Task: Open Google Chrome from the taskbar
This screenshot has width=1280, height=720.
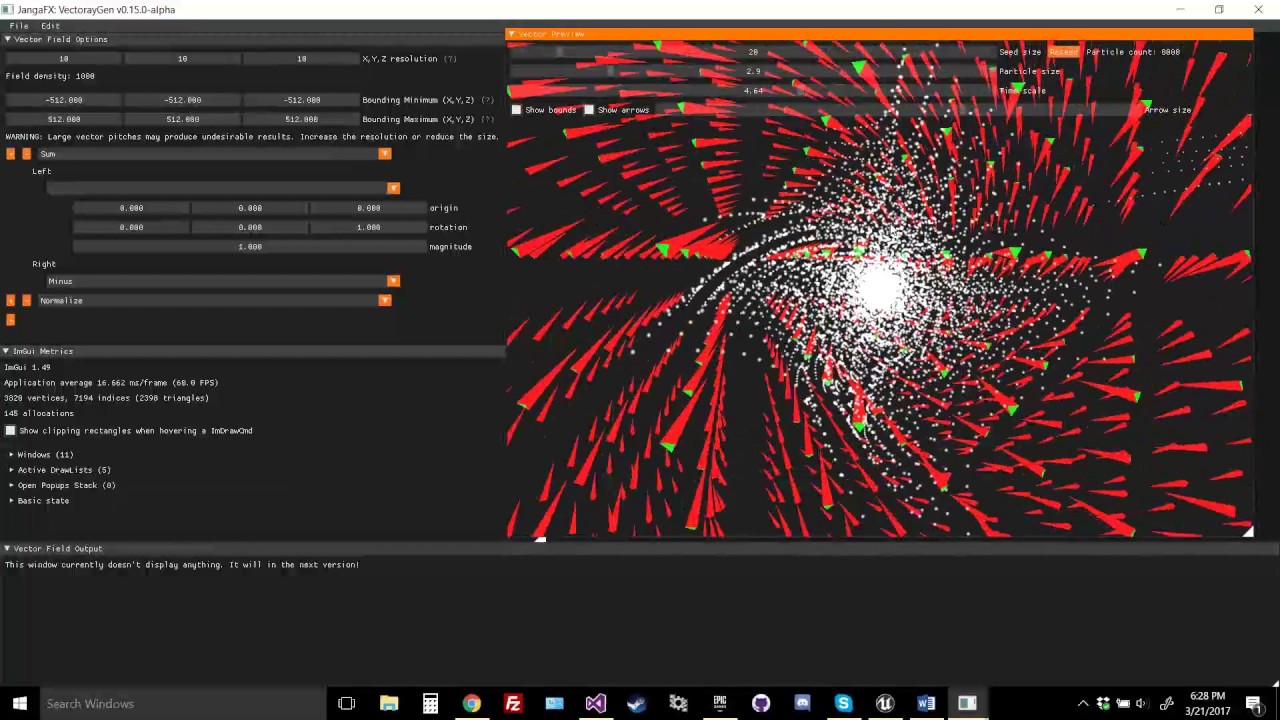Action: click(x=471, y=704)
